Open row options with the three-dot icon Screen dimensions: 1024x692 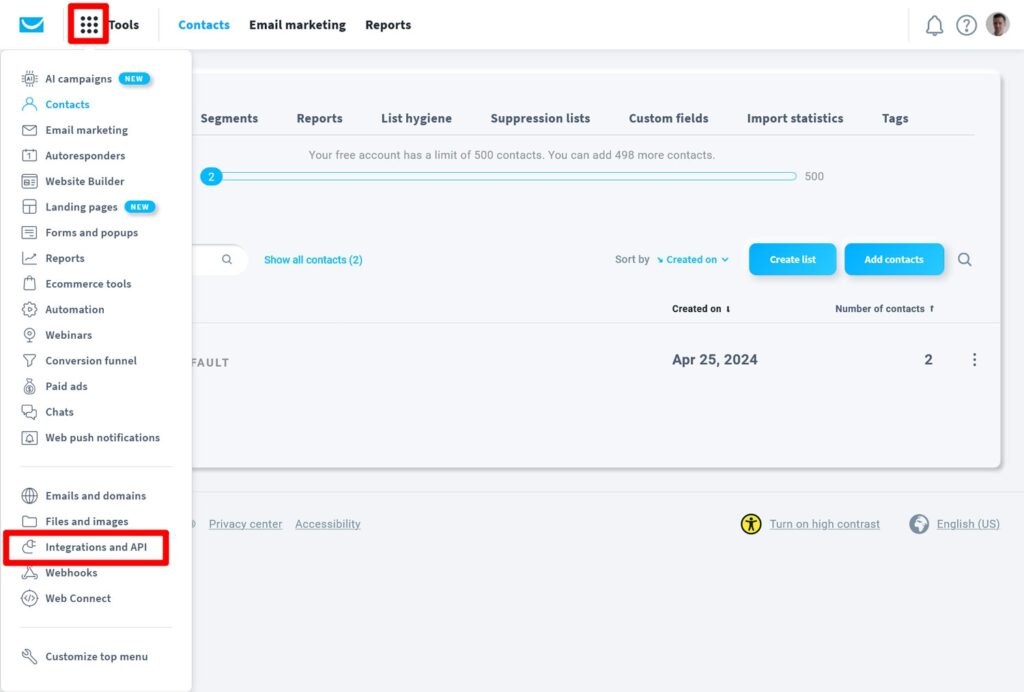coord(975,359)
